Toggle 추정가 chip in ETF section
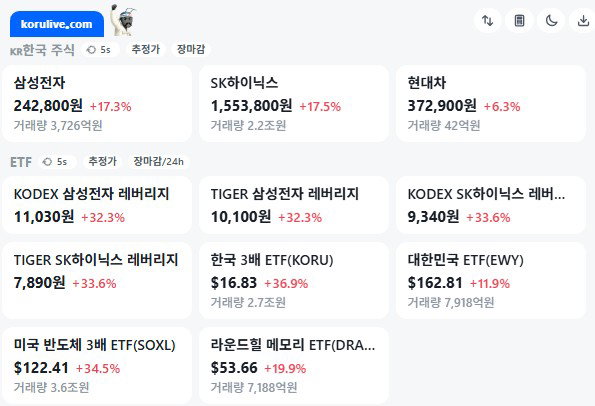The height and width of the screenshot is (406, 595). click(x=102, y=162)
